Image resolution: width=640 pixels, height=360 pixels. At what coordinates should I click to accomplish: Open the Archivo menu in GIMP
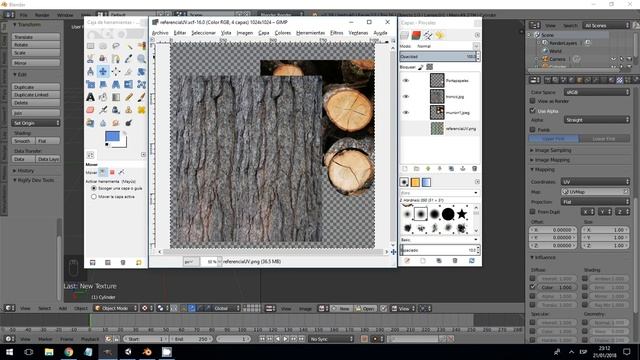click(x=160, y=33)
